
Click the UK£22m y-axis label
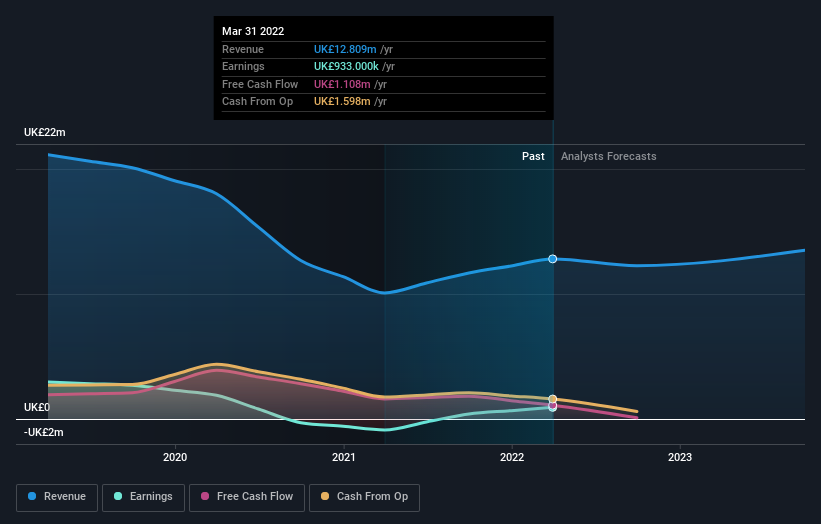tap(45, 132)
